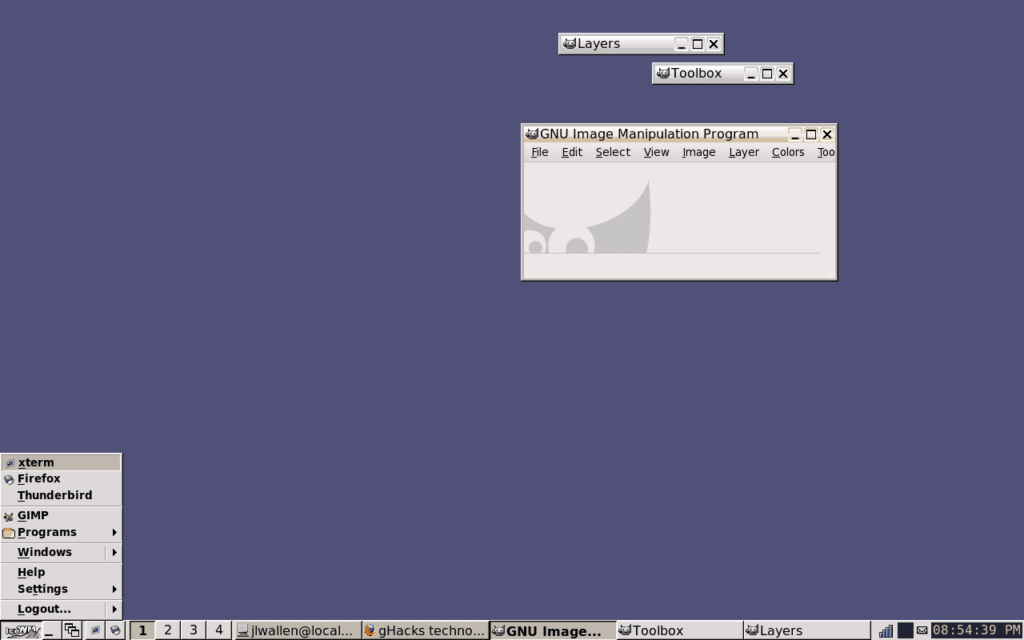Switch to virtual desktop 4
The width and height of the screenshot is (1024, 640).
pos(218,630)
